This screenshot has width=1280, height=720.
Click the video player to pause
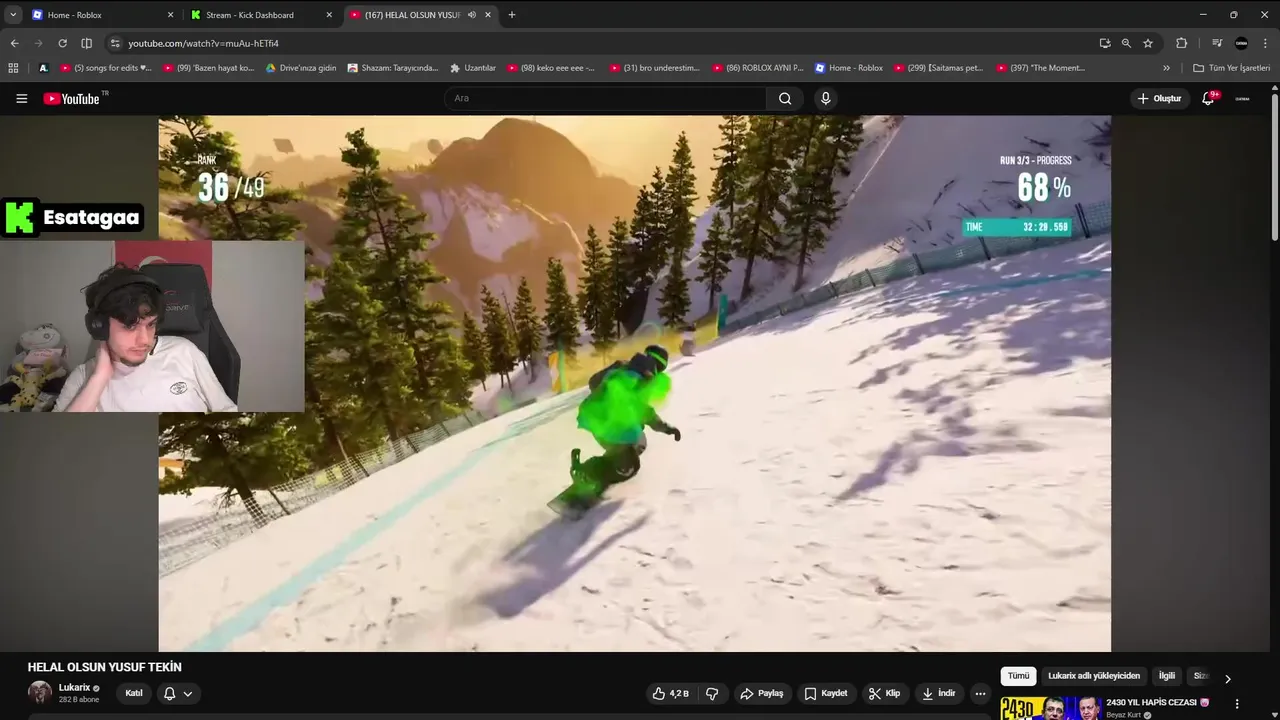click(634, 384)
